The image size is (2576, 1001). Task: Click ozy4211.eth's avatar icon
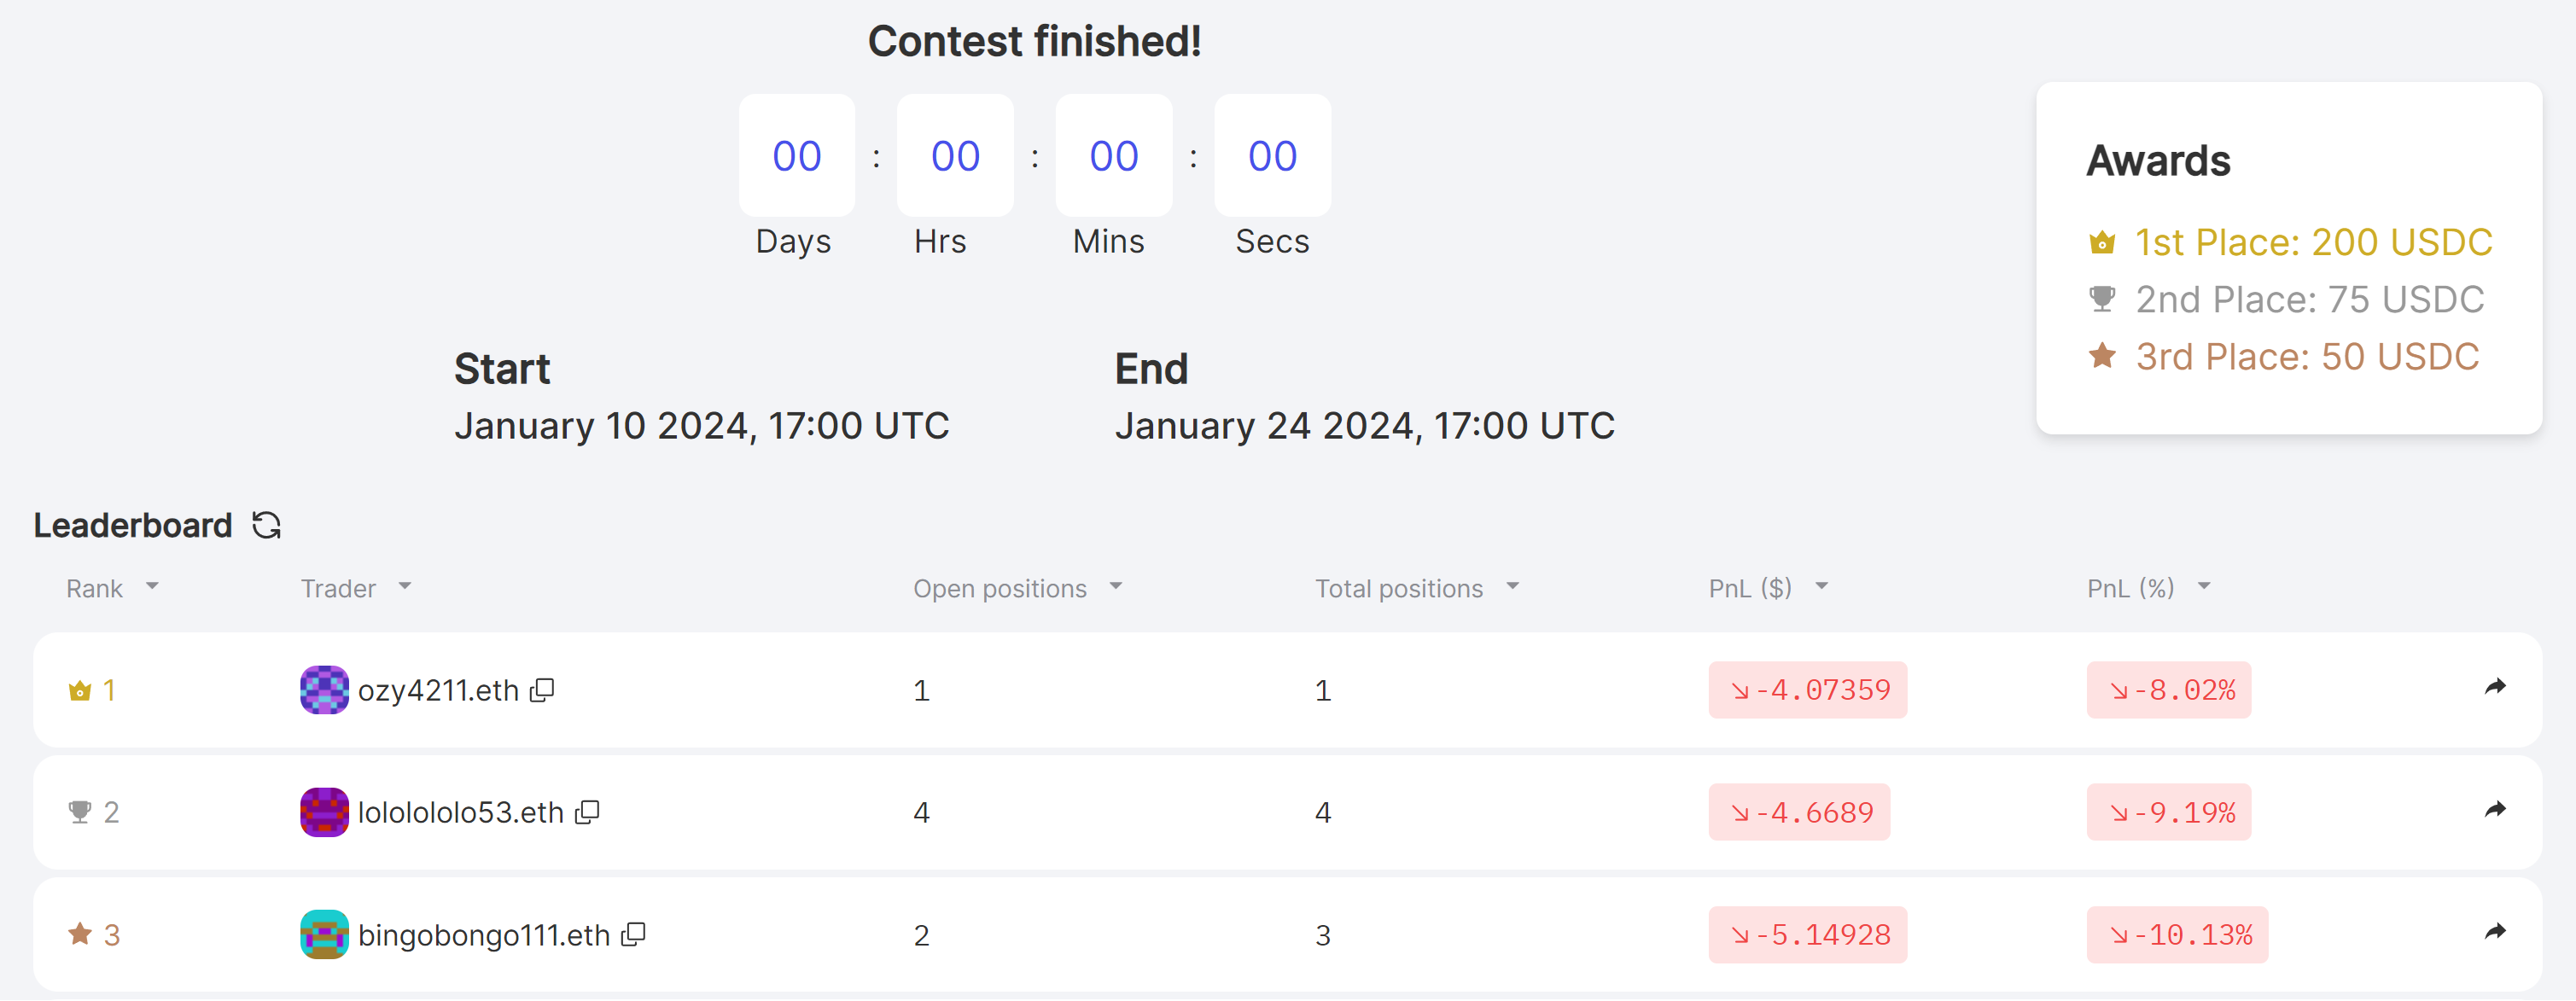[x=324, y=690]
